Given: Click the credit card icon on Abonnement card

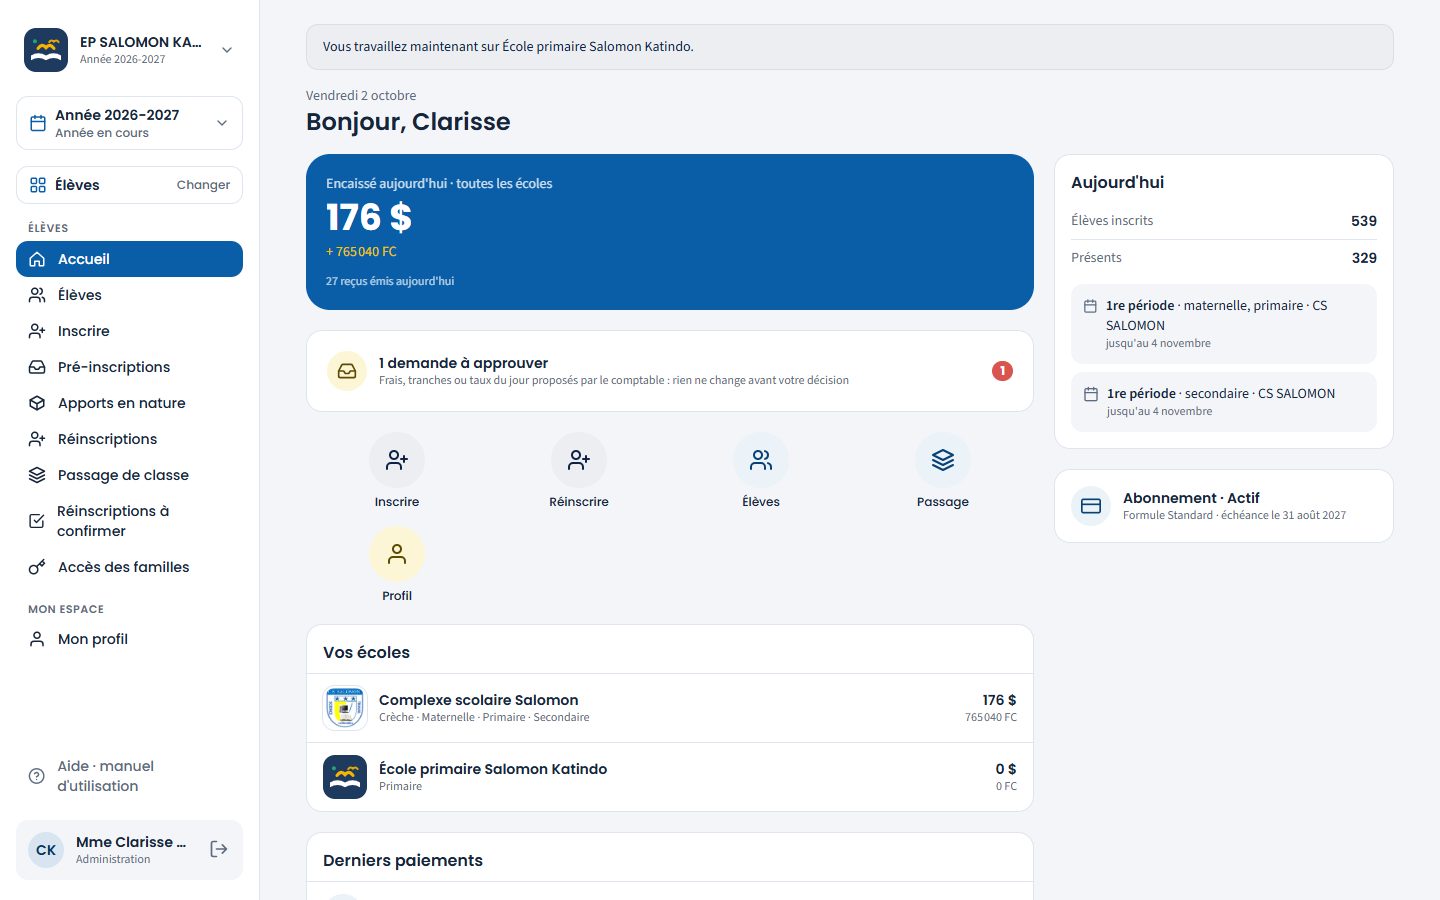Looking at the screenshot, I should tap(1091, 506).
